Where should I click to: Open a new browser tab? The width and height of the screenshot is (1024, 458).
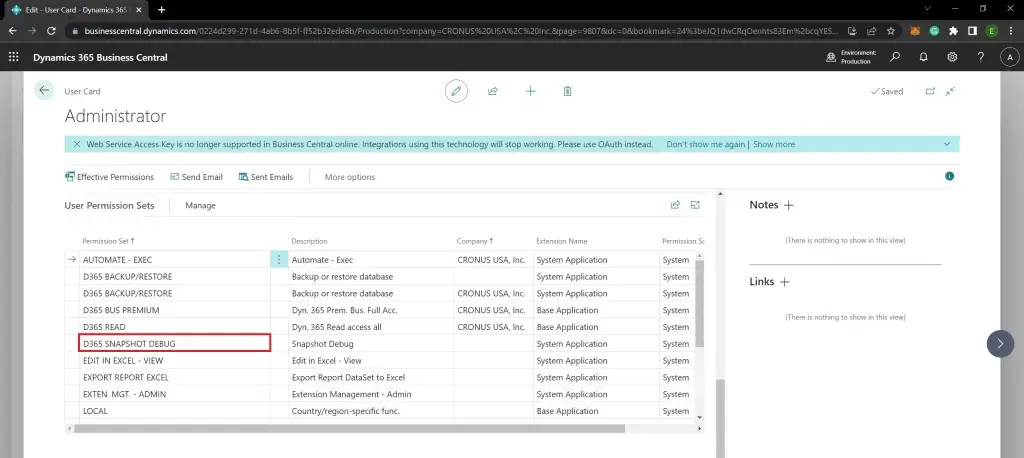click(161, 10)
